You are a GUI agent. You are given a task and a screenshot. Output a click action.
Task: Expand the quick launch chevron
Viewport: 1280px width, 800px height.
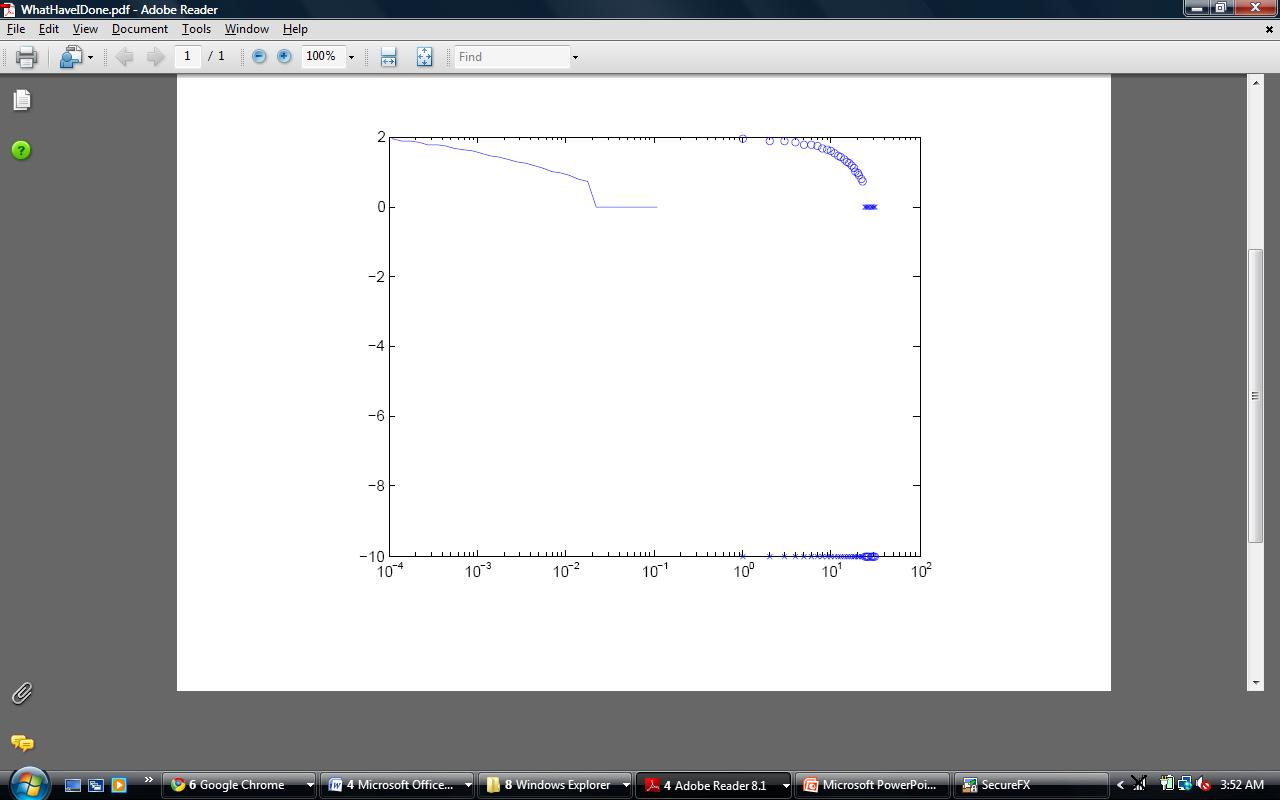149,780
